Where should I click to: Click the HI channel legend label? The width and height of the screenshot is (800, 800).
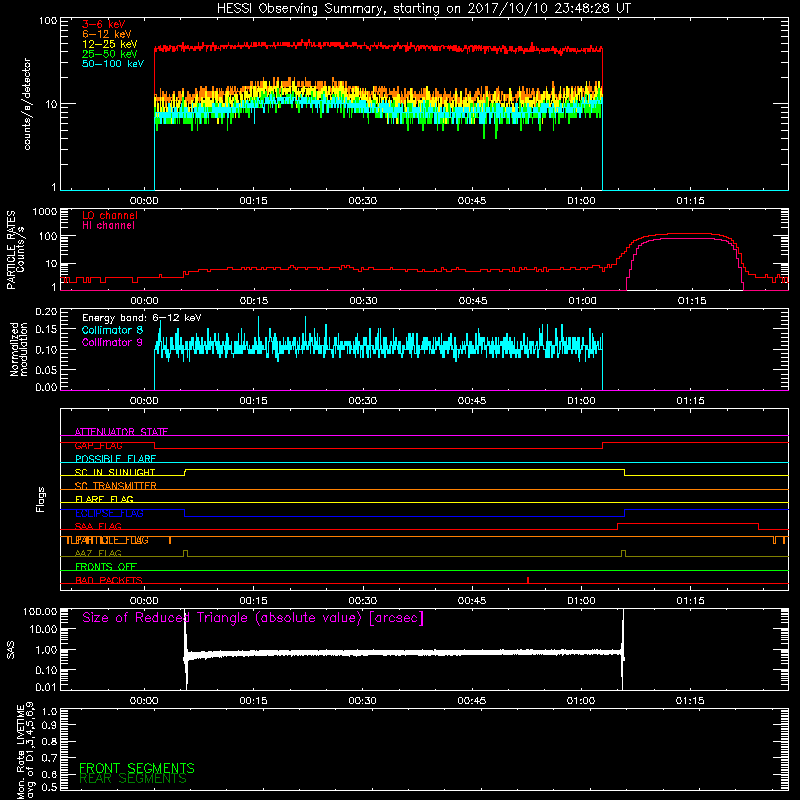108,226
